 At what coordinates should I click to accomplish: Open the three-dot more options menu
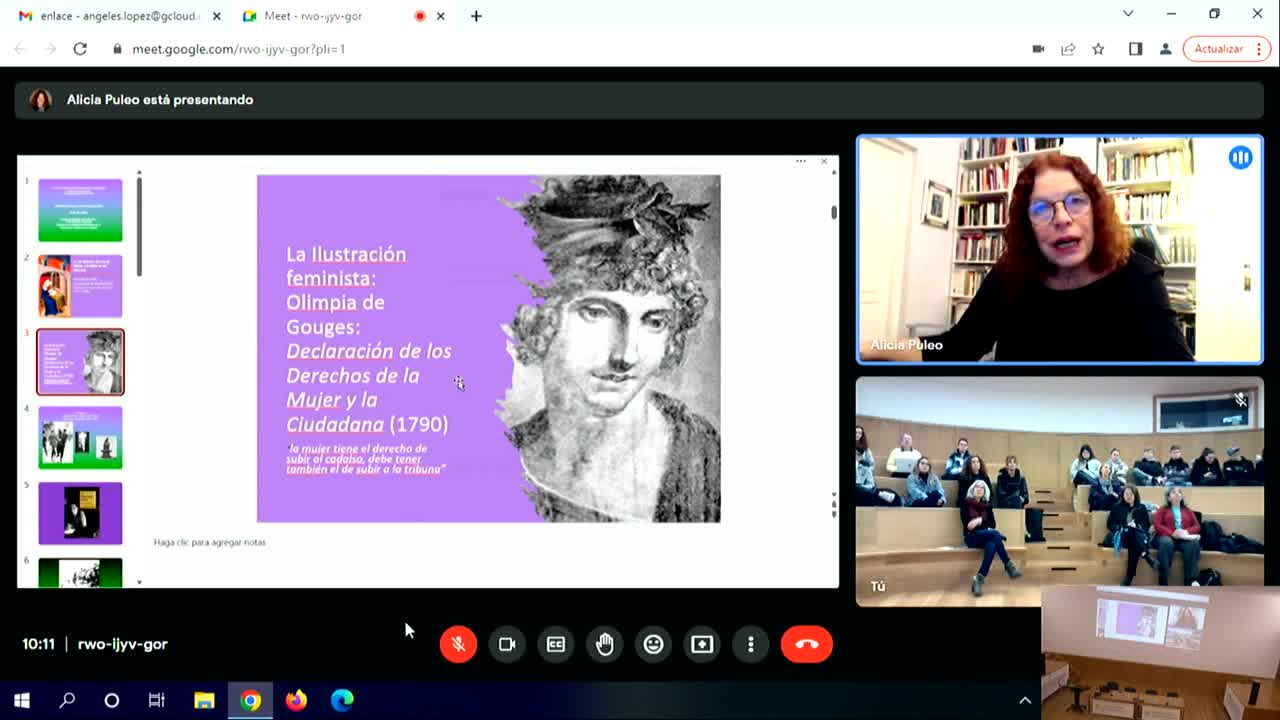pyautogui.click(x=751, y=644)
